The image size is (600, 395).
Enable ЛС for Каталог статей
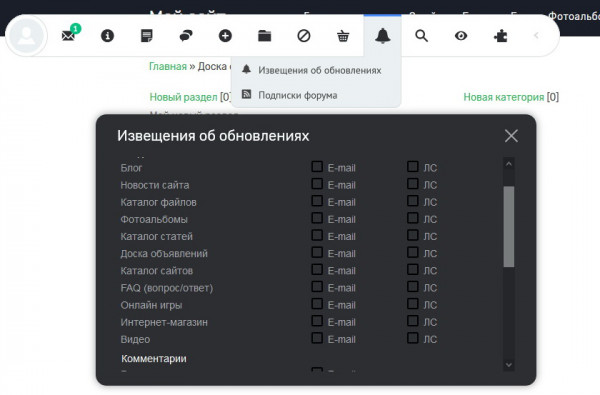(412, 235)
